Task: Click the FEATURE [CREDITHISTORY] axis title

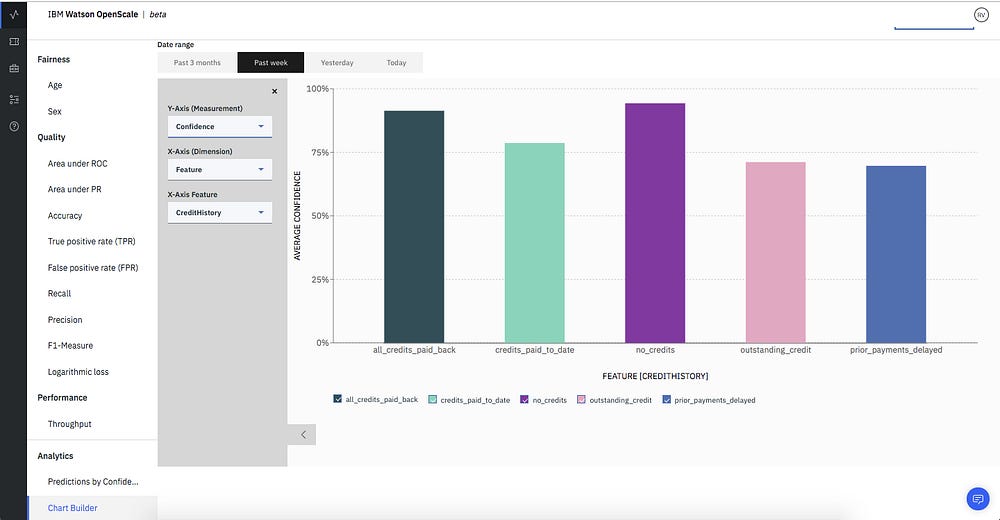Action: pos(655,376)
